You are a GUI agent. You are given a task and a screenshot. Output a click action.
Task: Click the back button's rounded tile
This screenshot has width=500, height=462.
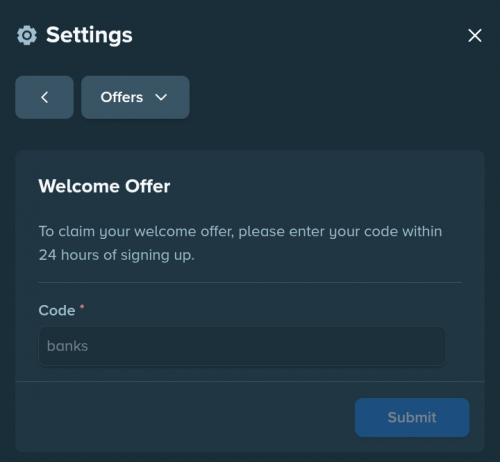tap(44, 97)
